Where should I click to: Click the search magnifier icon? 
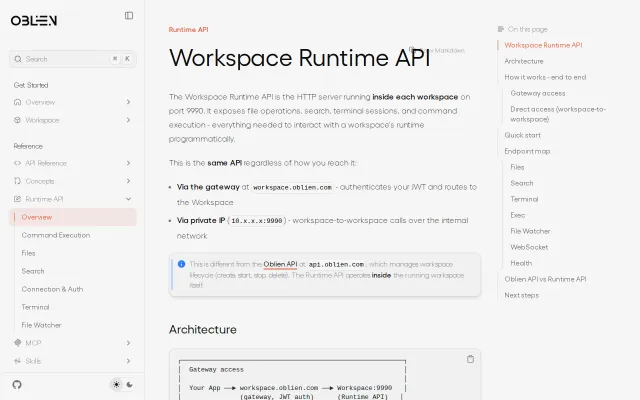coord(18,59)
